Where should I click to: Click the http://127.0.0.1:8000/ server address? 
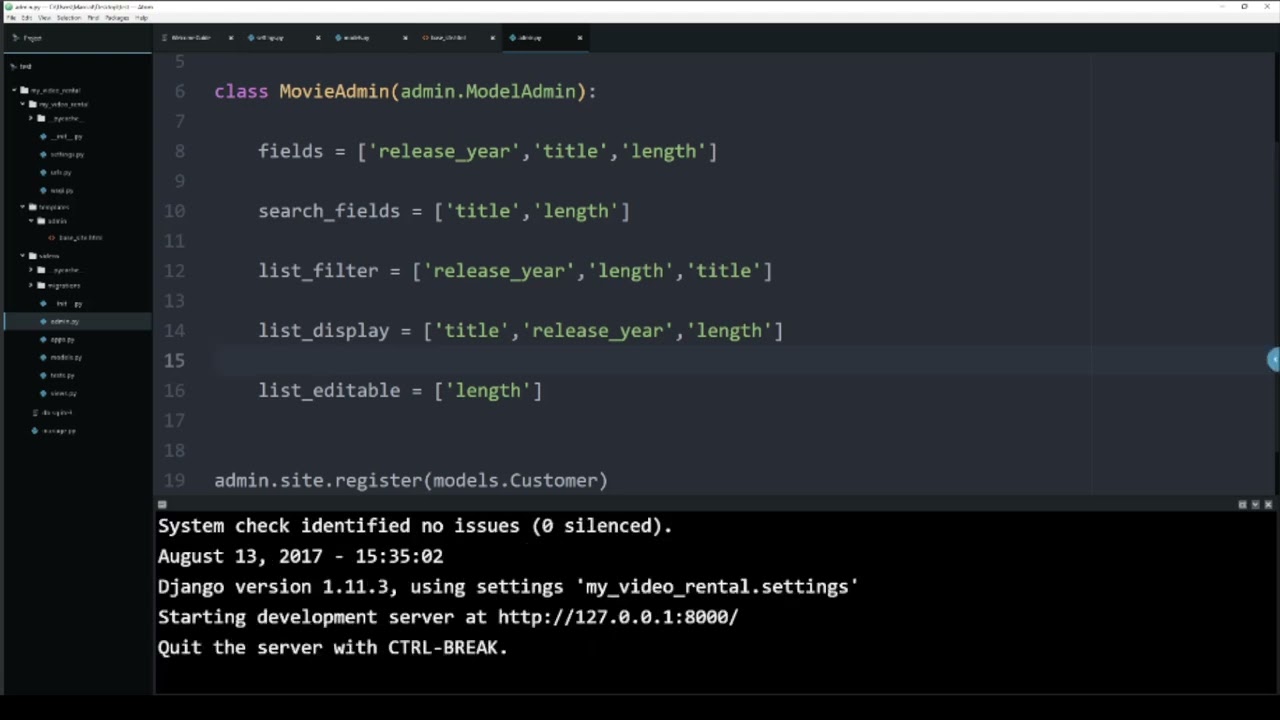pos(618,617)
